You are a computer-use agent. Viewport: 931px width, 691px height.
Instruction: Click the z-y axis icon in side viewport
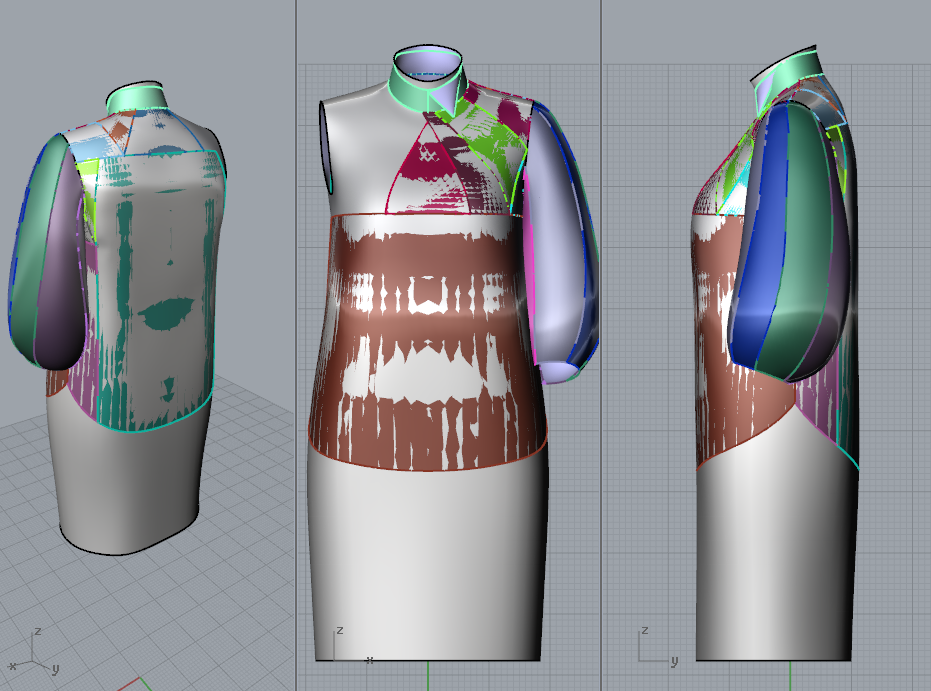pos(658,646)
